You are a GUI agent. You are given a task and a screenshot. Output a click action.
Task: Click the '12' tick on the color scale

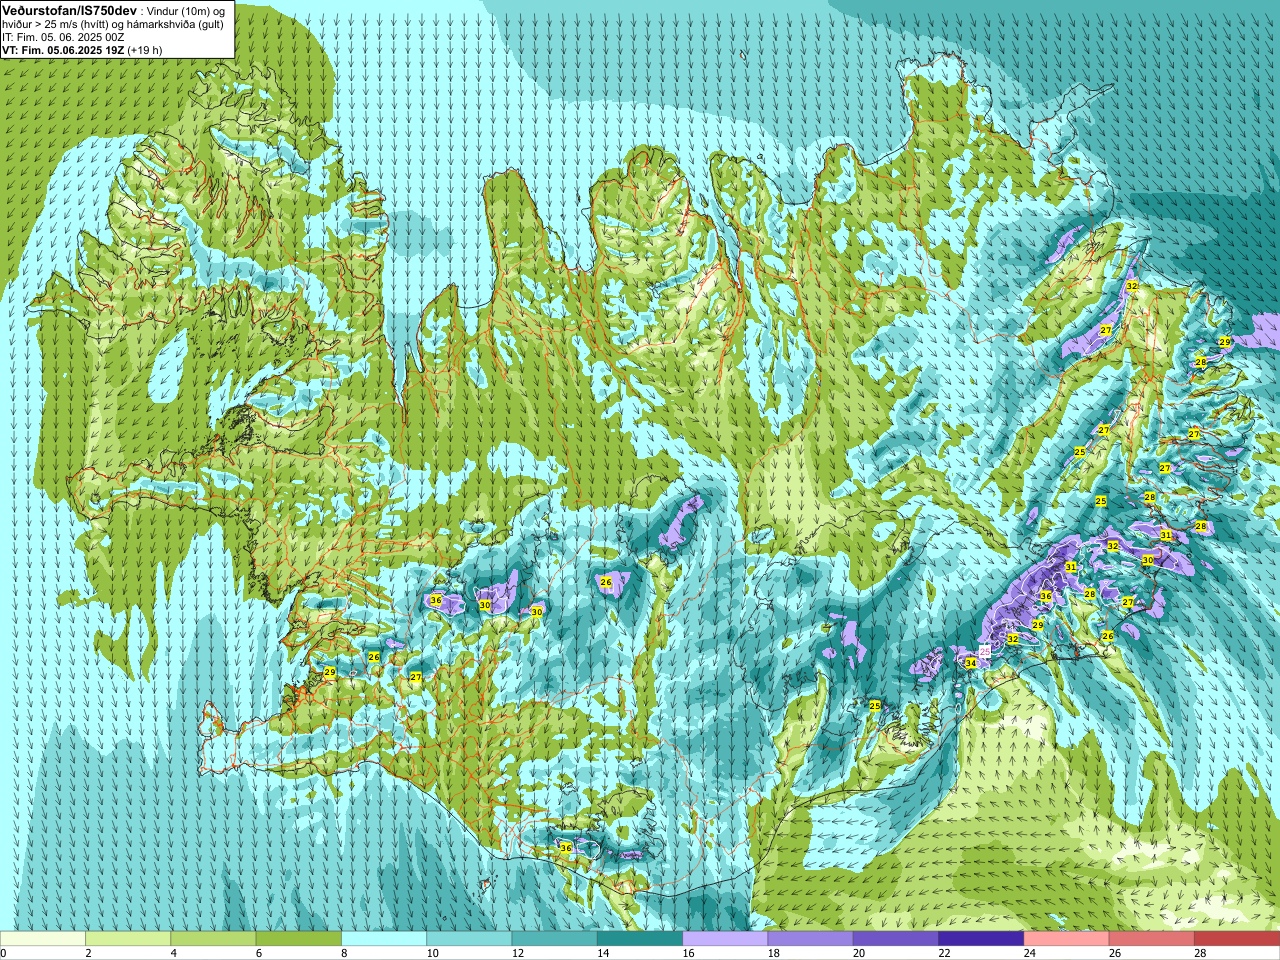(518, 953)
